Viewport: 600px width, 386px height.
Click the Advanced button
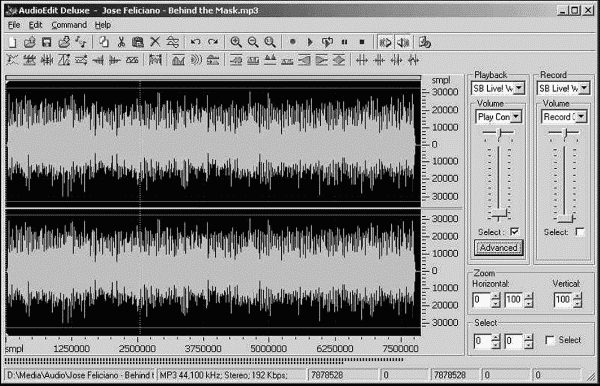(x=498, y=248)
